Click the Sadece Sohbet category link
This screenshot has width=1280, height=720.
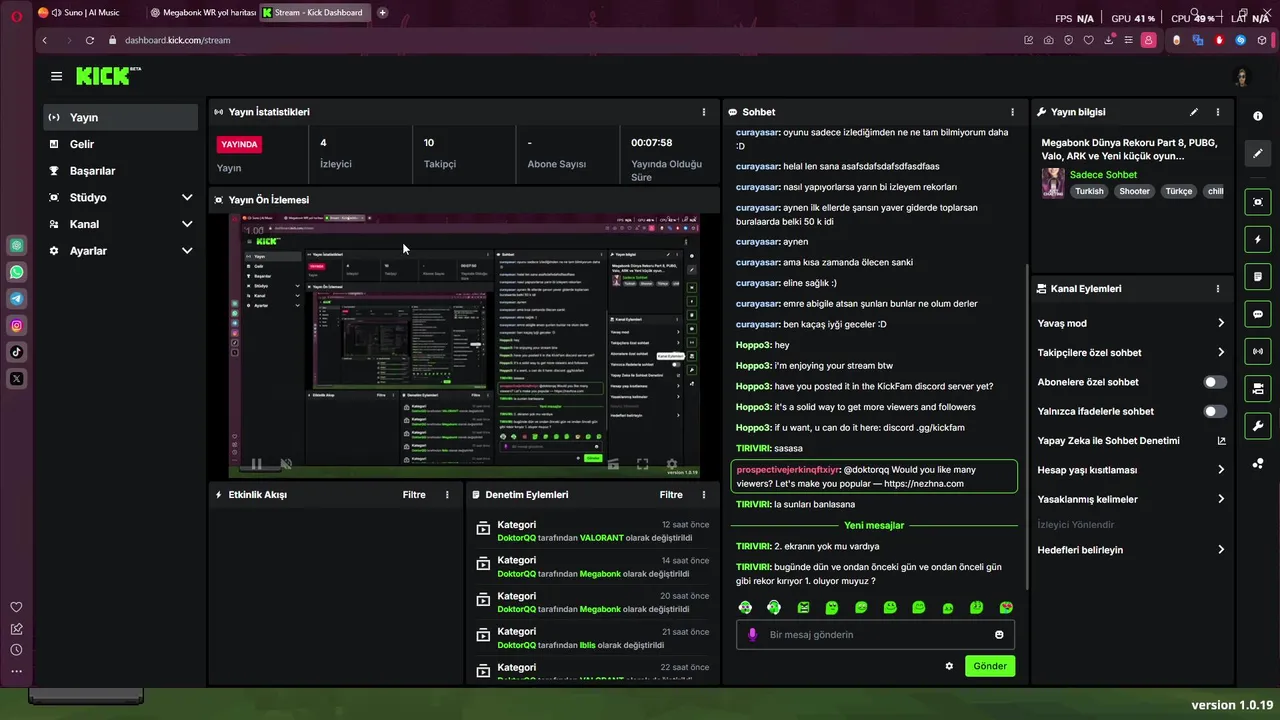coord(1103,175)
